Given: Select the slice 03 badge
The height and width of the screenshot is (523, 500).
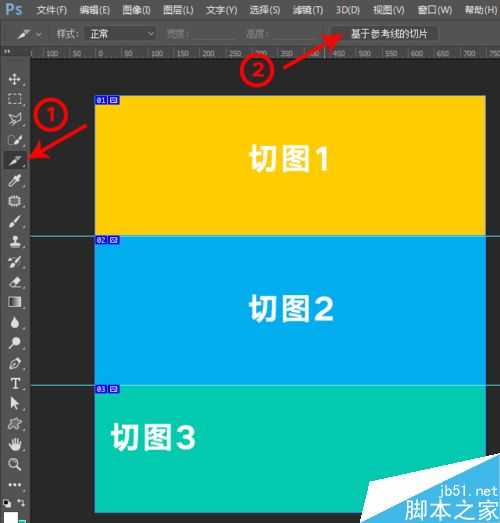Looking at the screenshot, I should click(107, 389).
